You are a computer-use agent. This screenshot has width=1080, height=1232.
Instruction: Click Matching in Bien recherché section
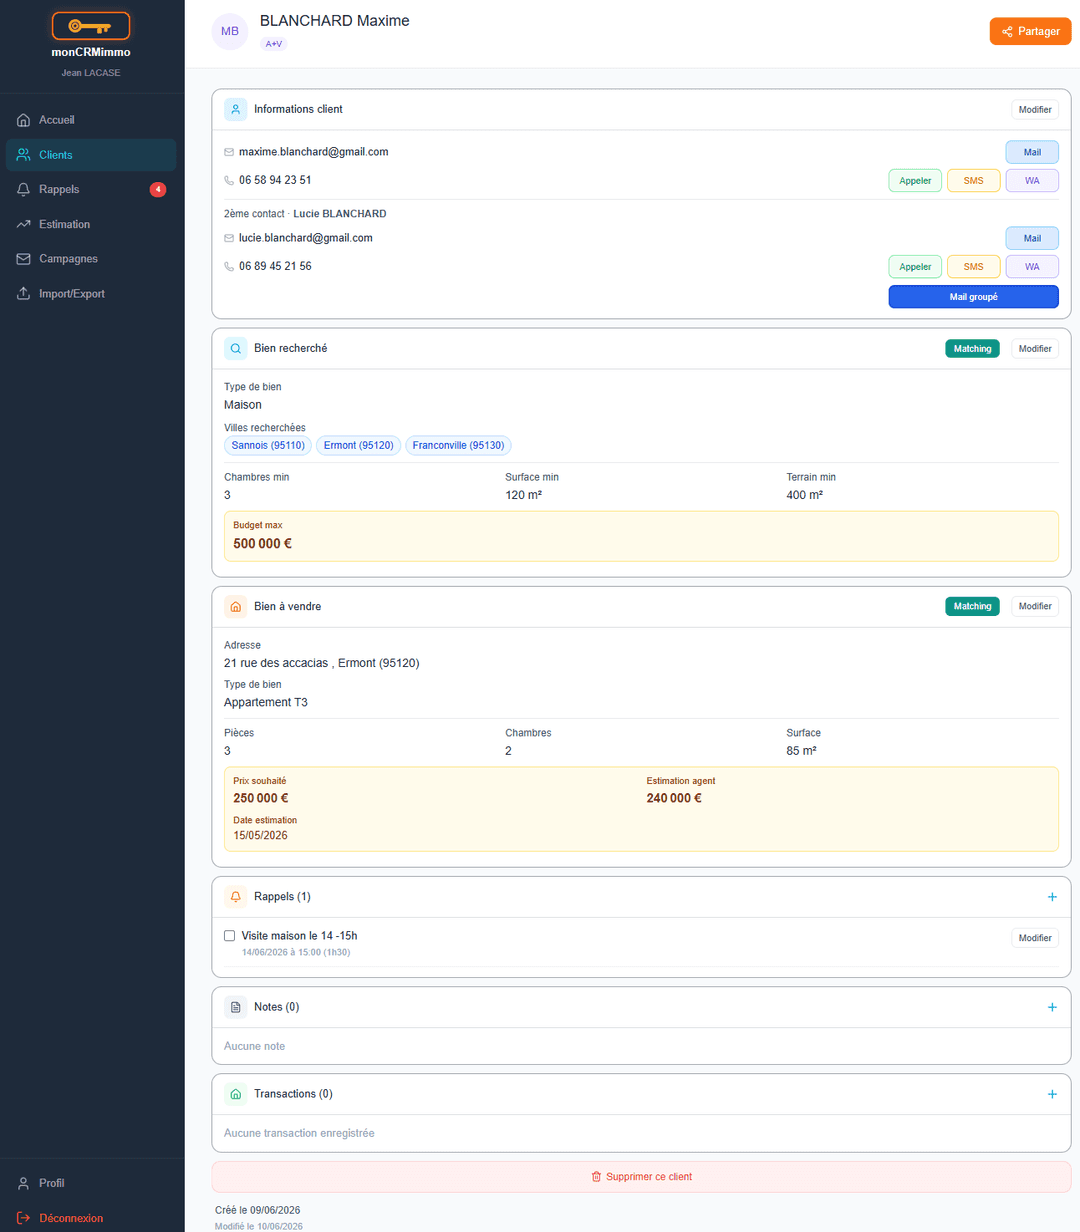click(972, 349)
